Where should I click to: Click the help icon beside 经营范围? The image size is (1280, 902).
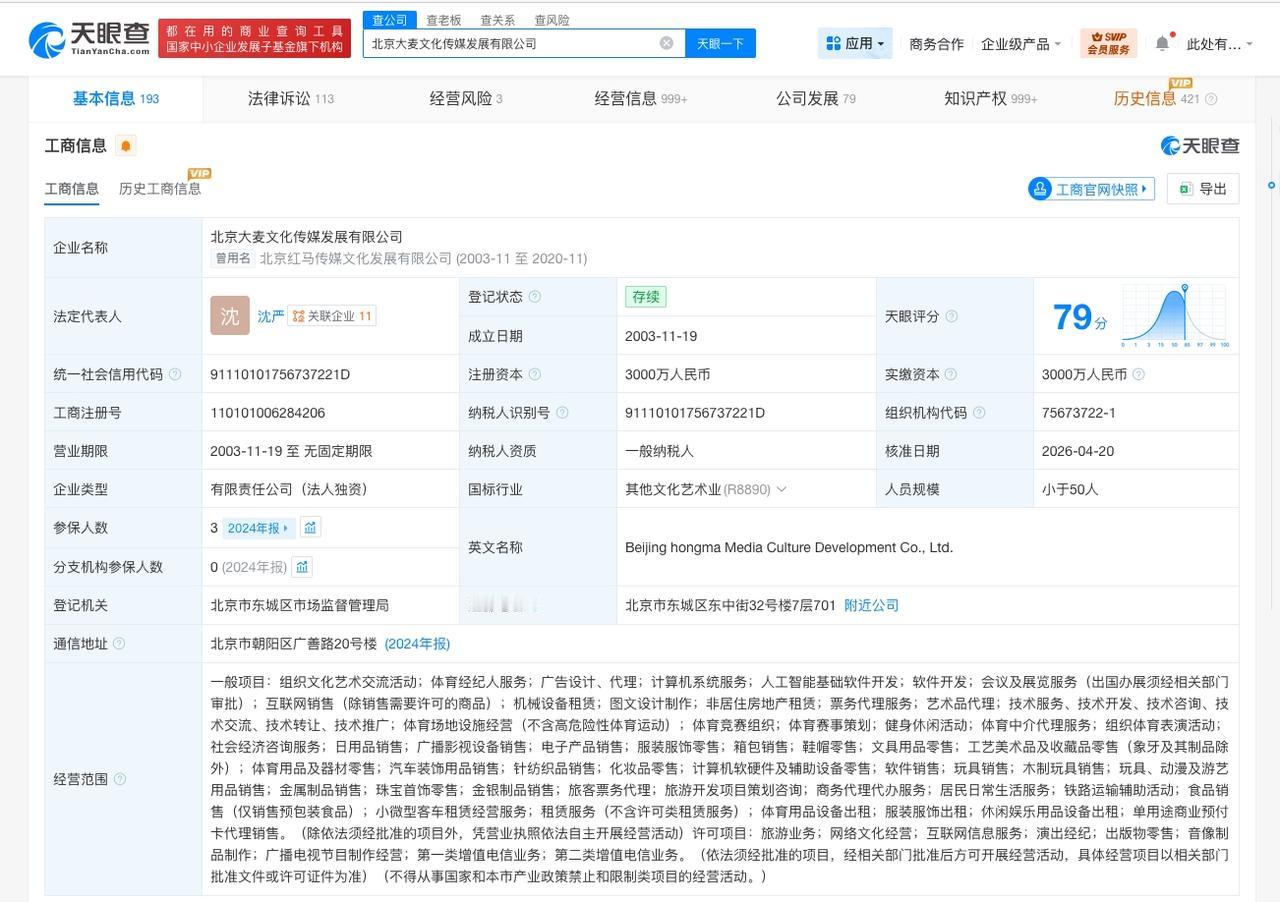pyautogui.click(x=120, y=779)
